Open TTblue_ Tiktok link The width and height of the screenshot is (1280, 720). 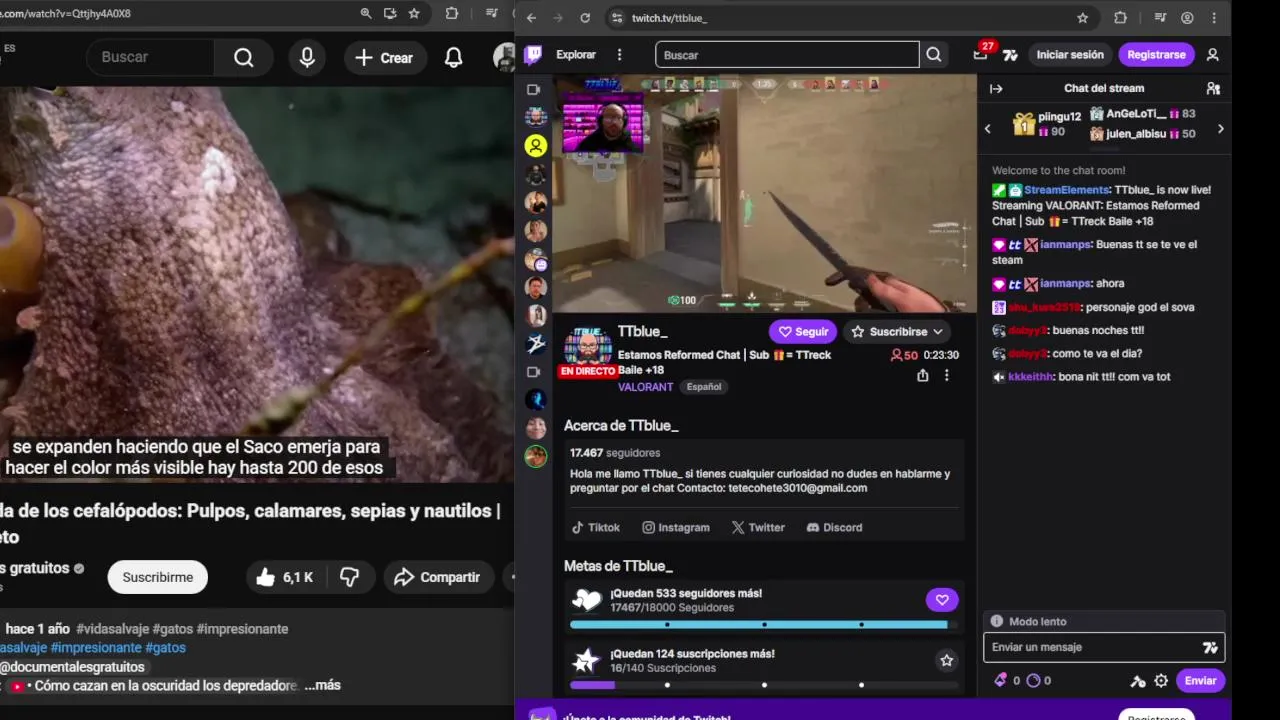pos(596,527)
